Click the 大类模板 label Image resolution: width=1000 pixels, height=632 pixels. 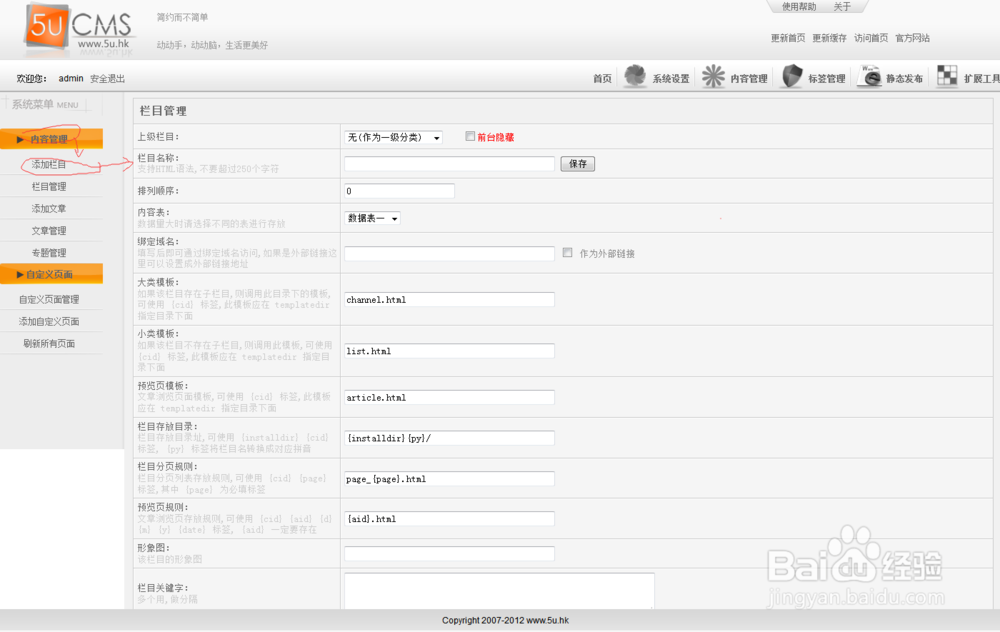click(x=158, y=282)
